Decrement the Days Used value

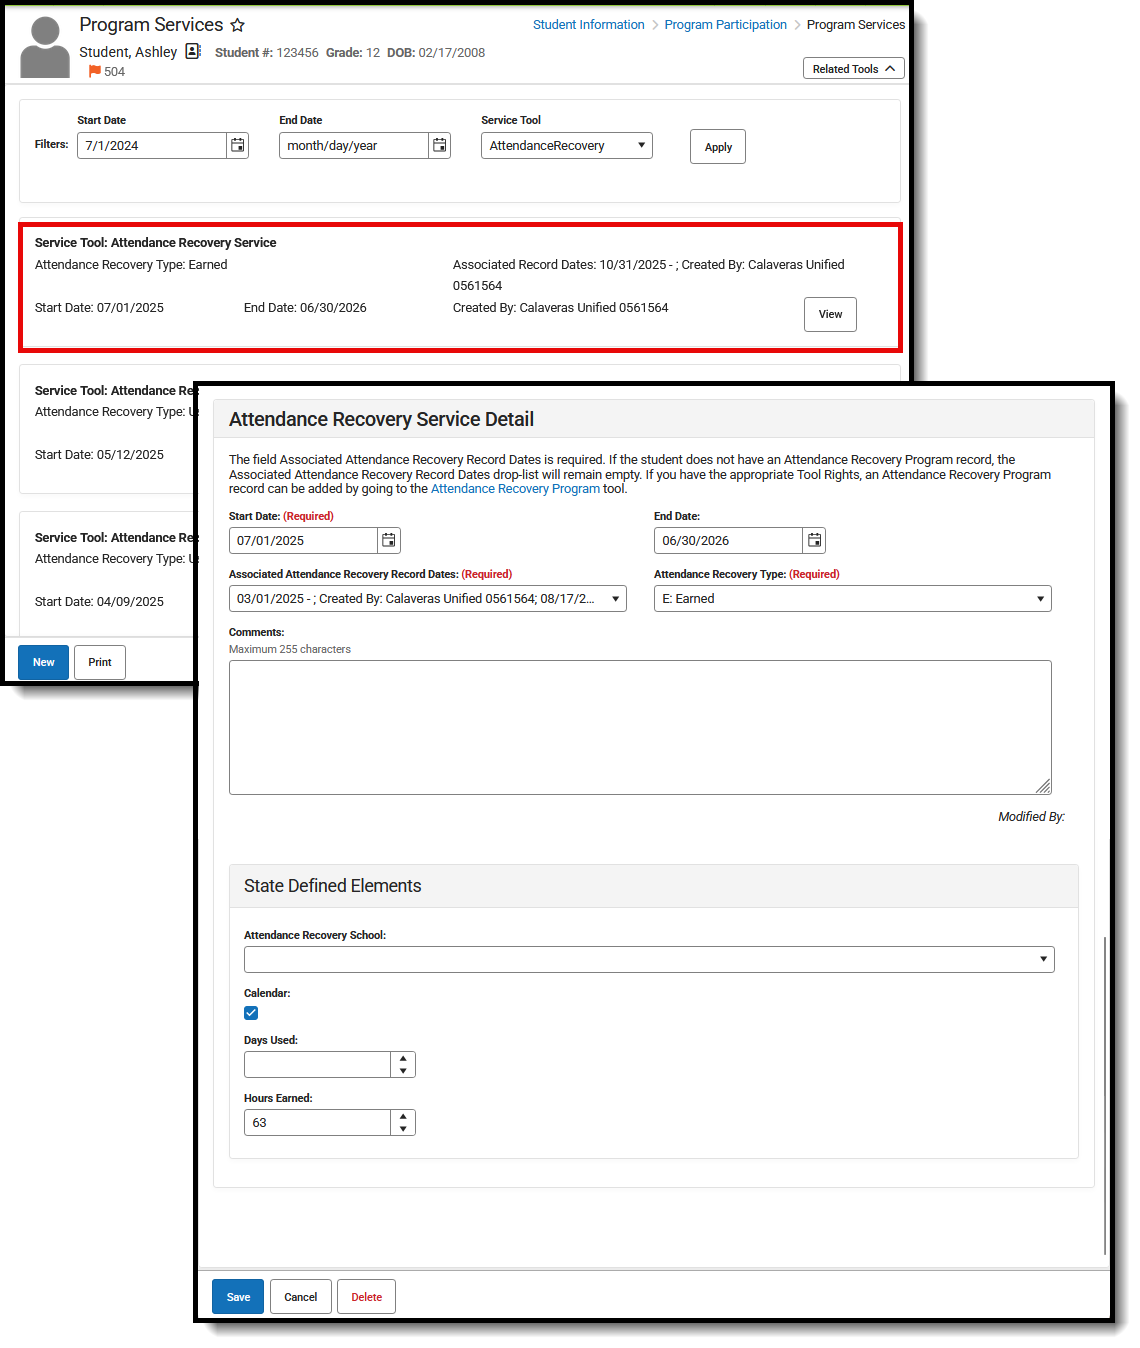tap(403, 1070)
